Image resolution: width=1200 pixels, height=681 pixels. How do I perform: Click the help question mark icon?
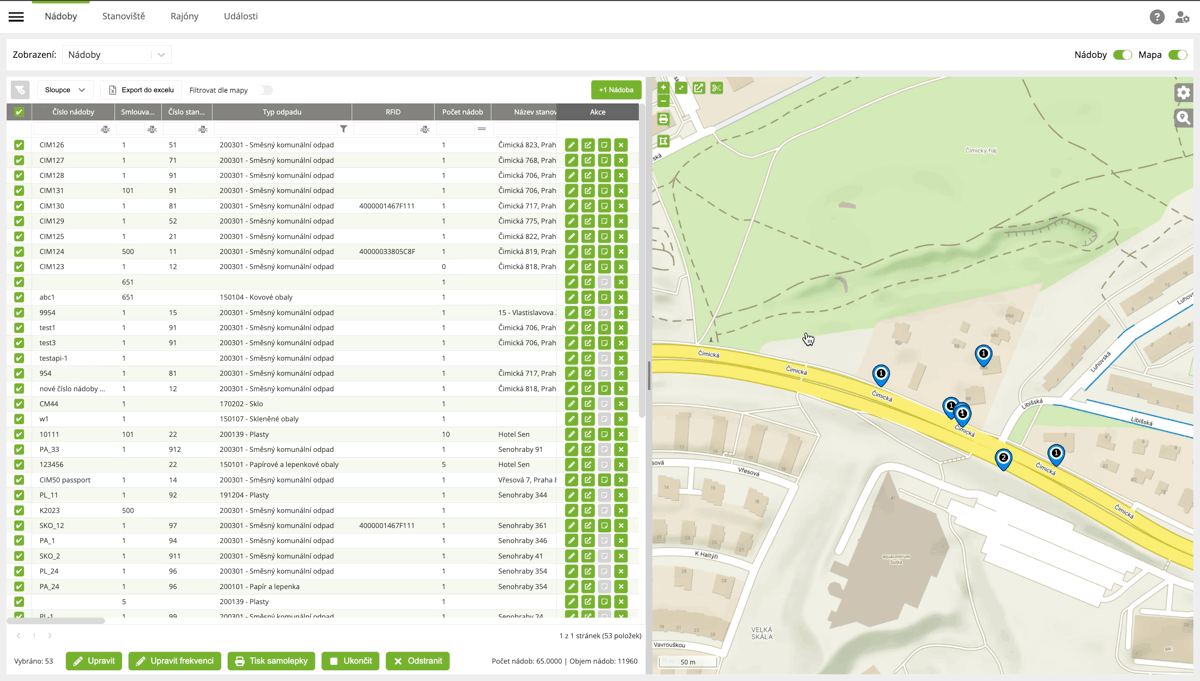[1157, 17]
